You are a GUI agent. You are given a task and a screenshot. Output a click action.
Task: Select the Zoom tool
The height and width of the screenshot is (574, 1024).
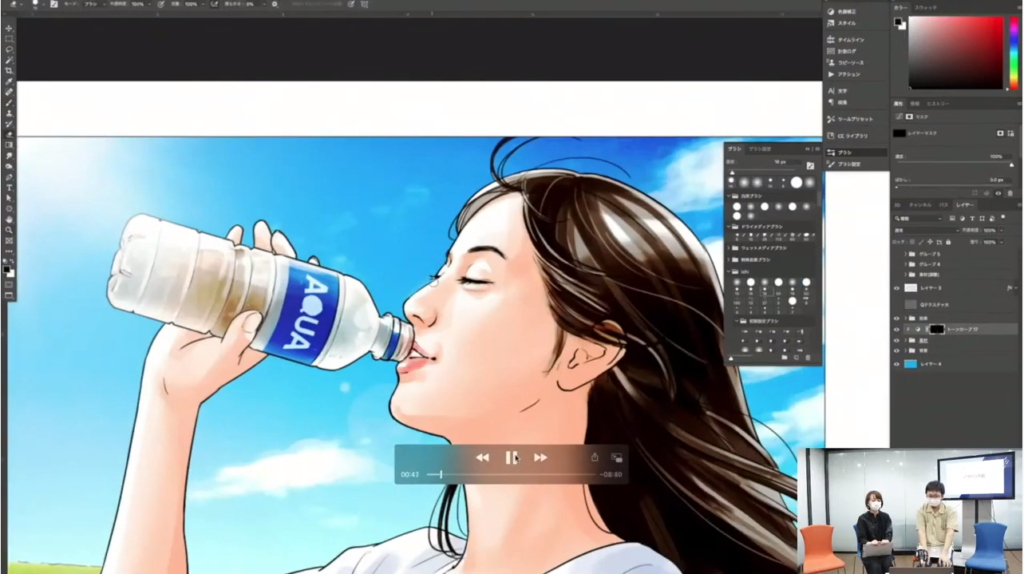coord(9,230)
